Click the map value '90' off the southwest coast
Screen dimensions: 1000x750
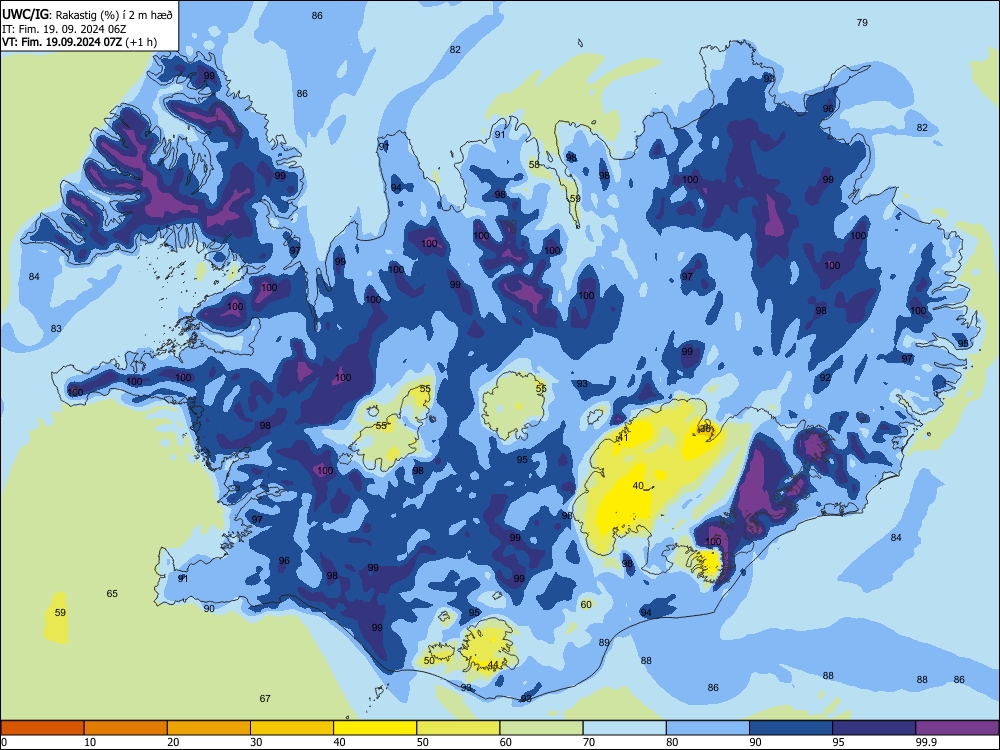[209, 608]
